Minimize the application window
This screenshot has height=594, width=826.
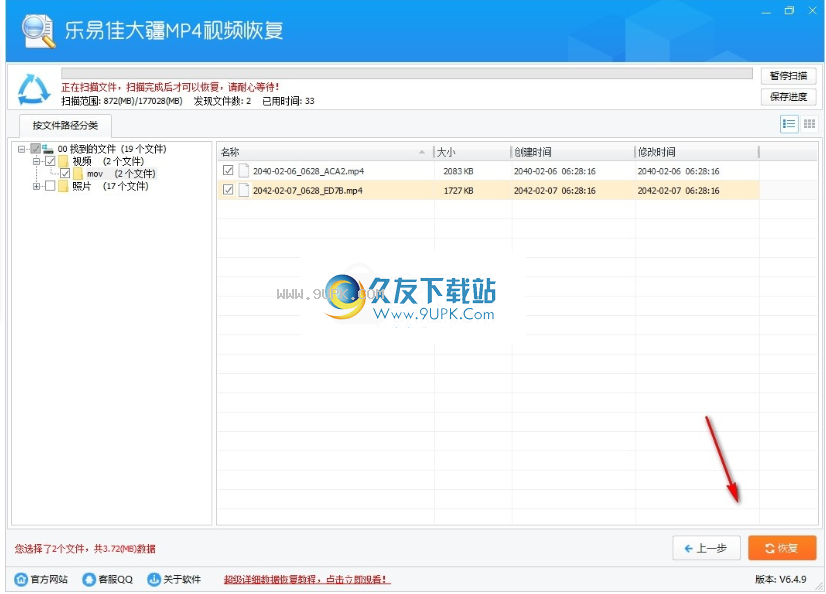766,11
